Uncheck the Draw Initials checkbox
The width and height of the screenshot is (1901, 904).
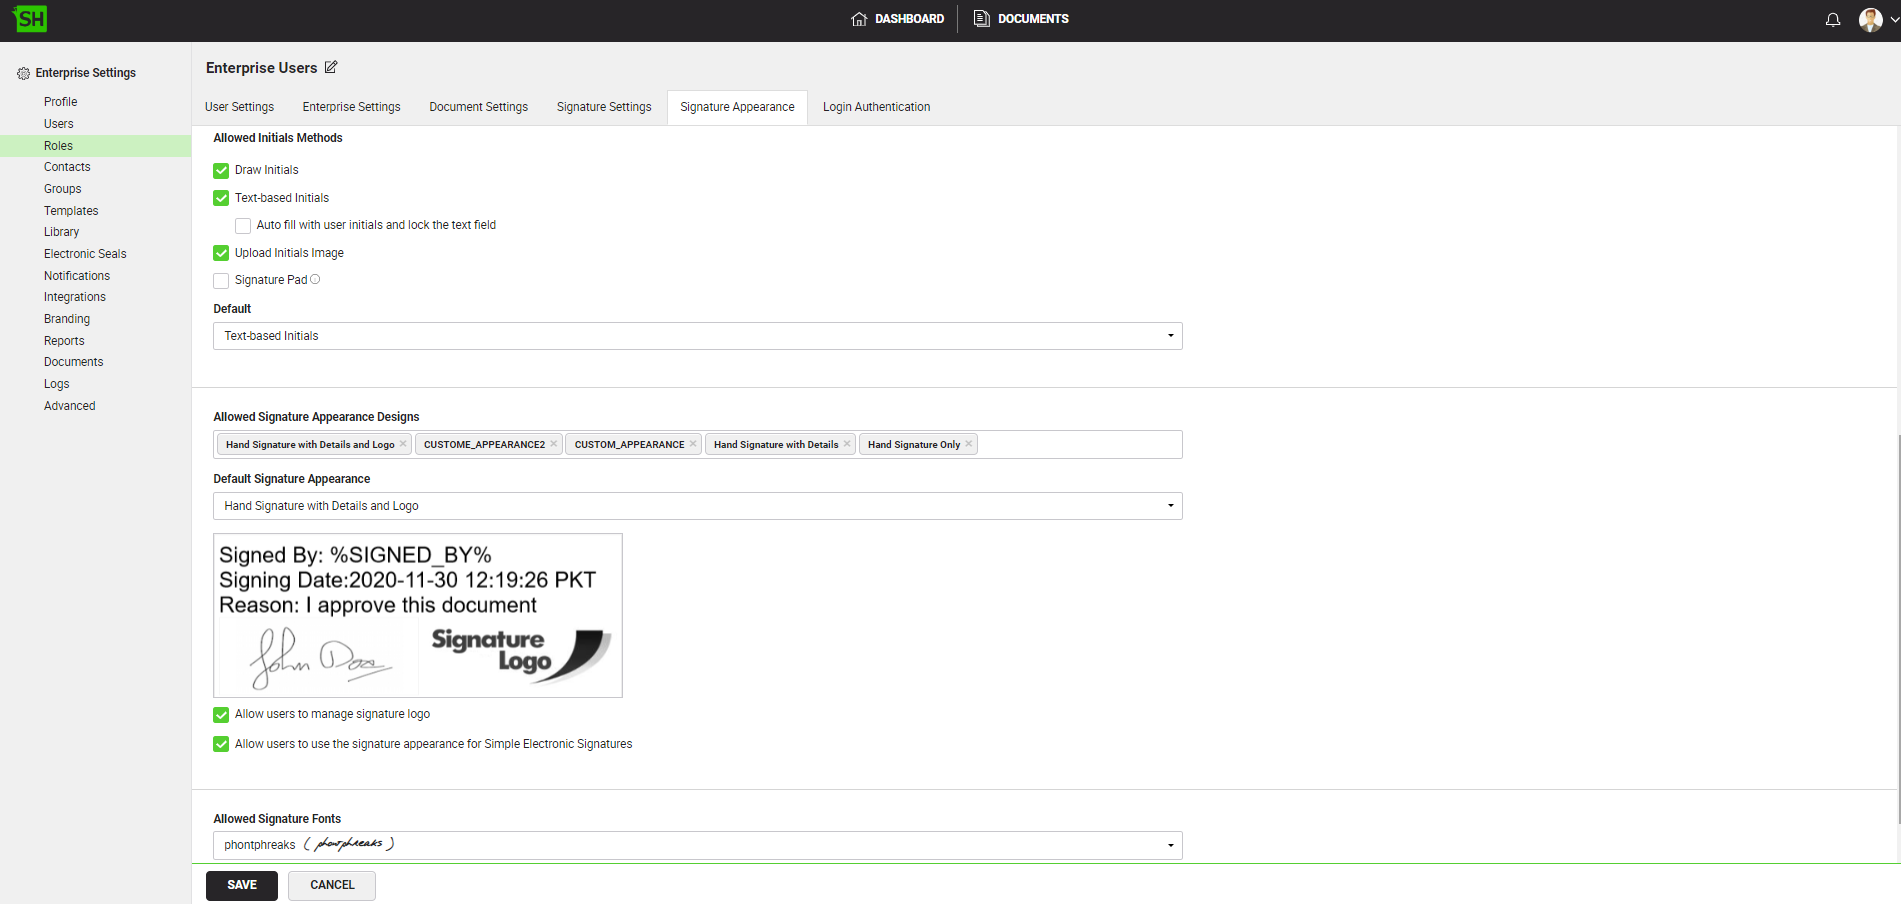coord(221,171)
